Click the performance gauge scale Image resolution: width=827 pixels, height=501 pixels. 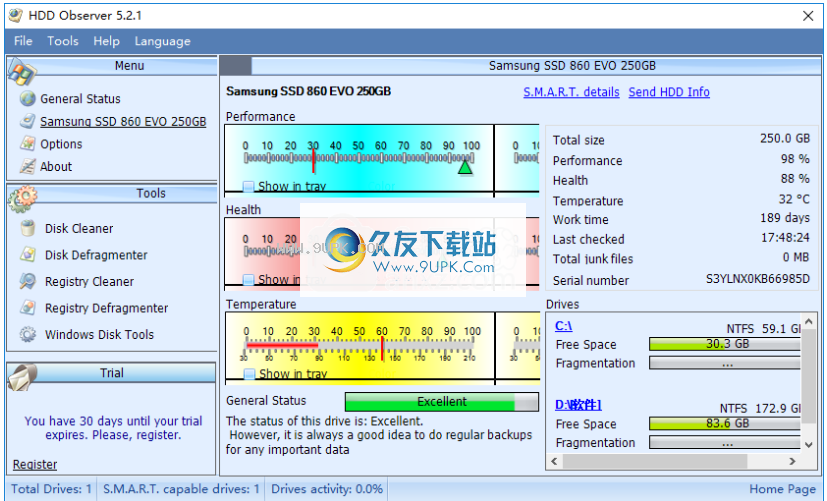(x=359, y=157)
